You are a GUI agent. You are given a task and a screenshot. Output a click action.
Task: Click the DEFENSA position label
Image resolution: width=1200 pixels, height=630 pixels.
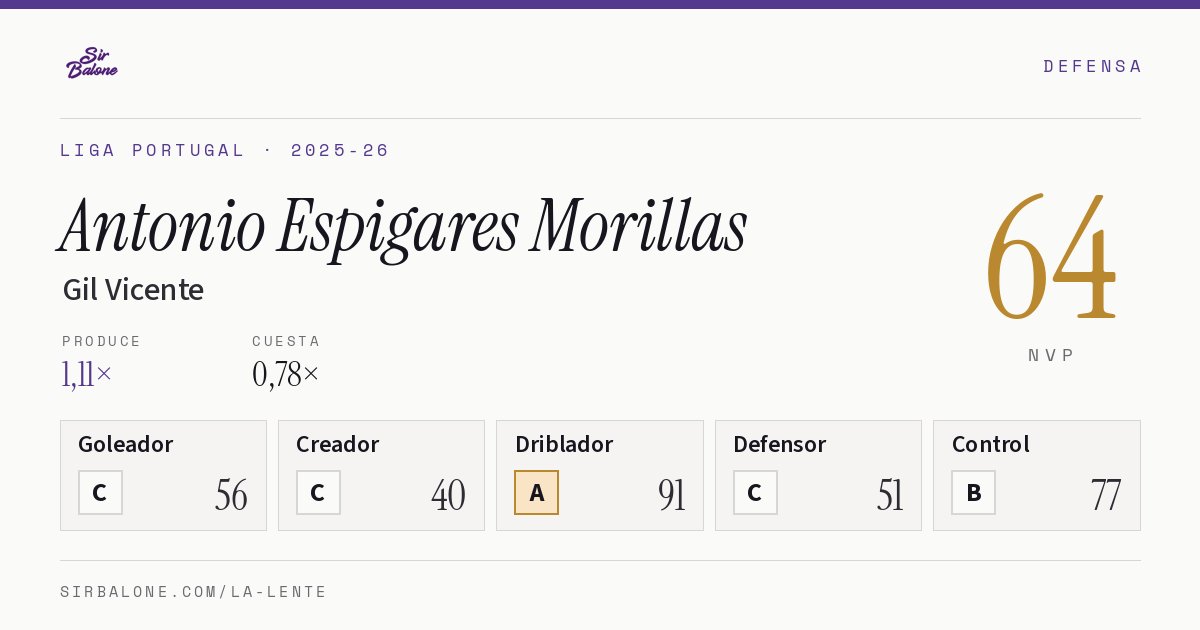(1092, 66)
